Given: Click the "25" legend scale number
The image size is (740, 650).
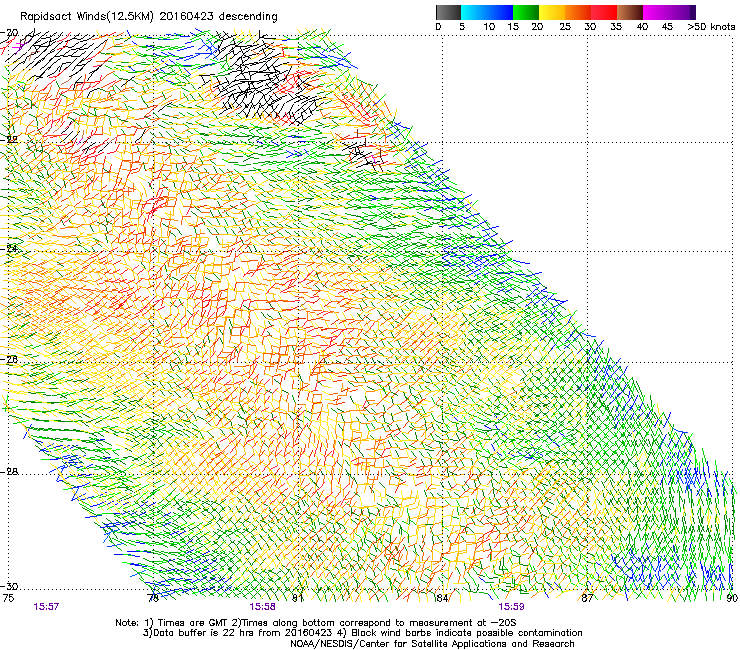Looking at the screenshot, I should click(564, 27).
